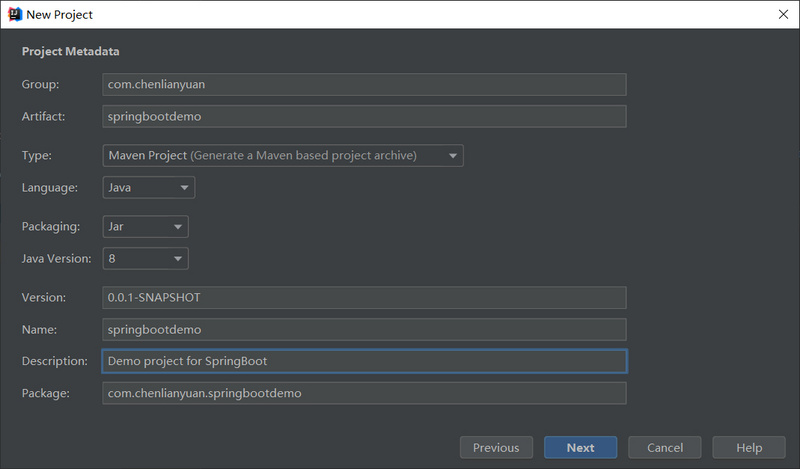800x469 pixels.
Task: Click the Java Version dropdown arrow
Action: click(178, 260)
